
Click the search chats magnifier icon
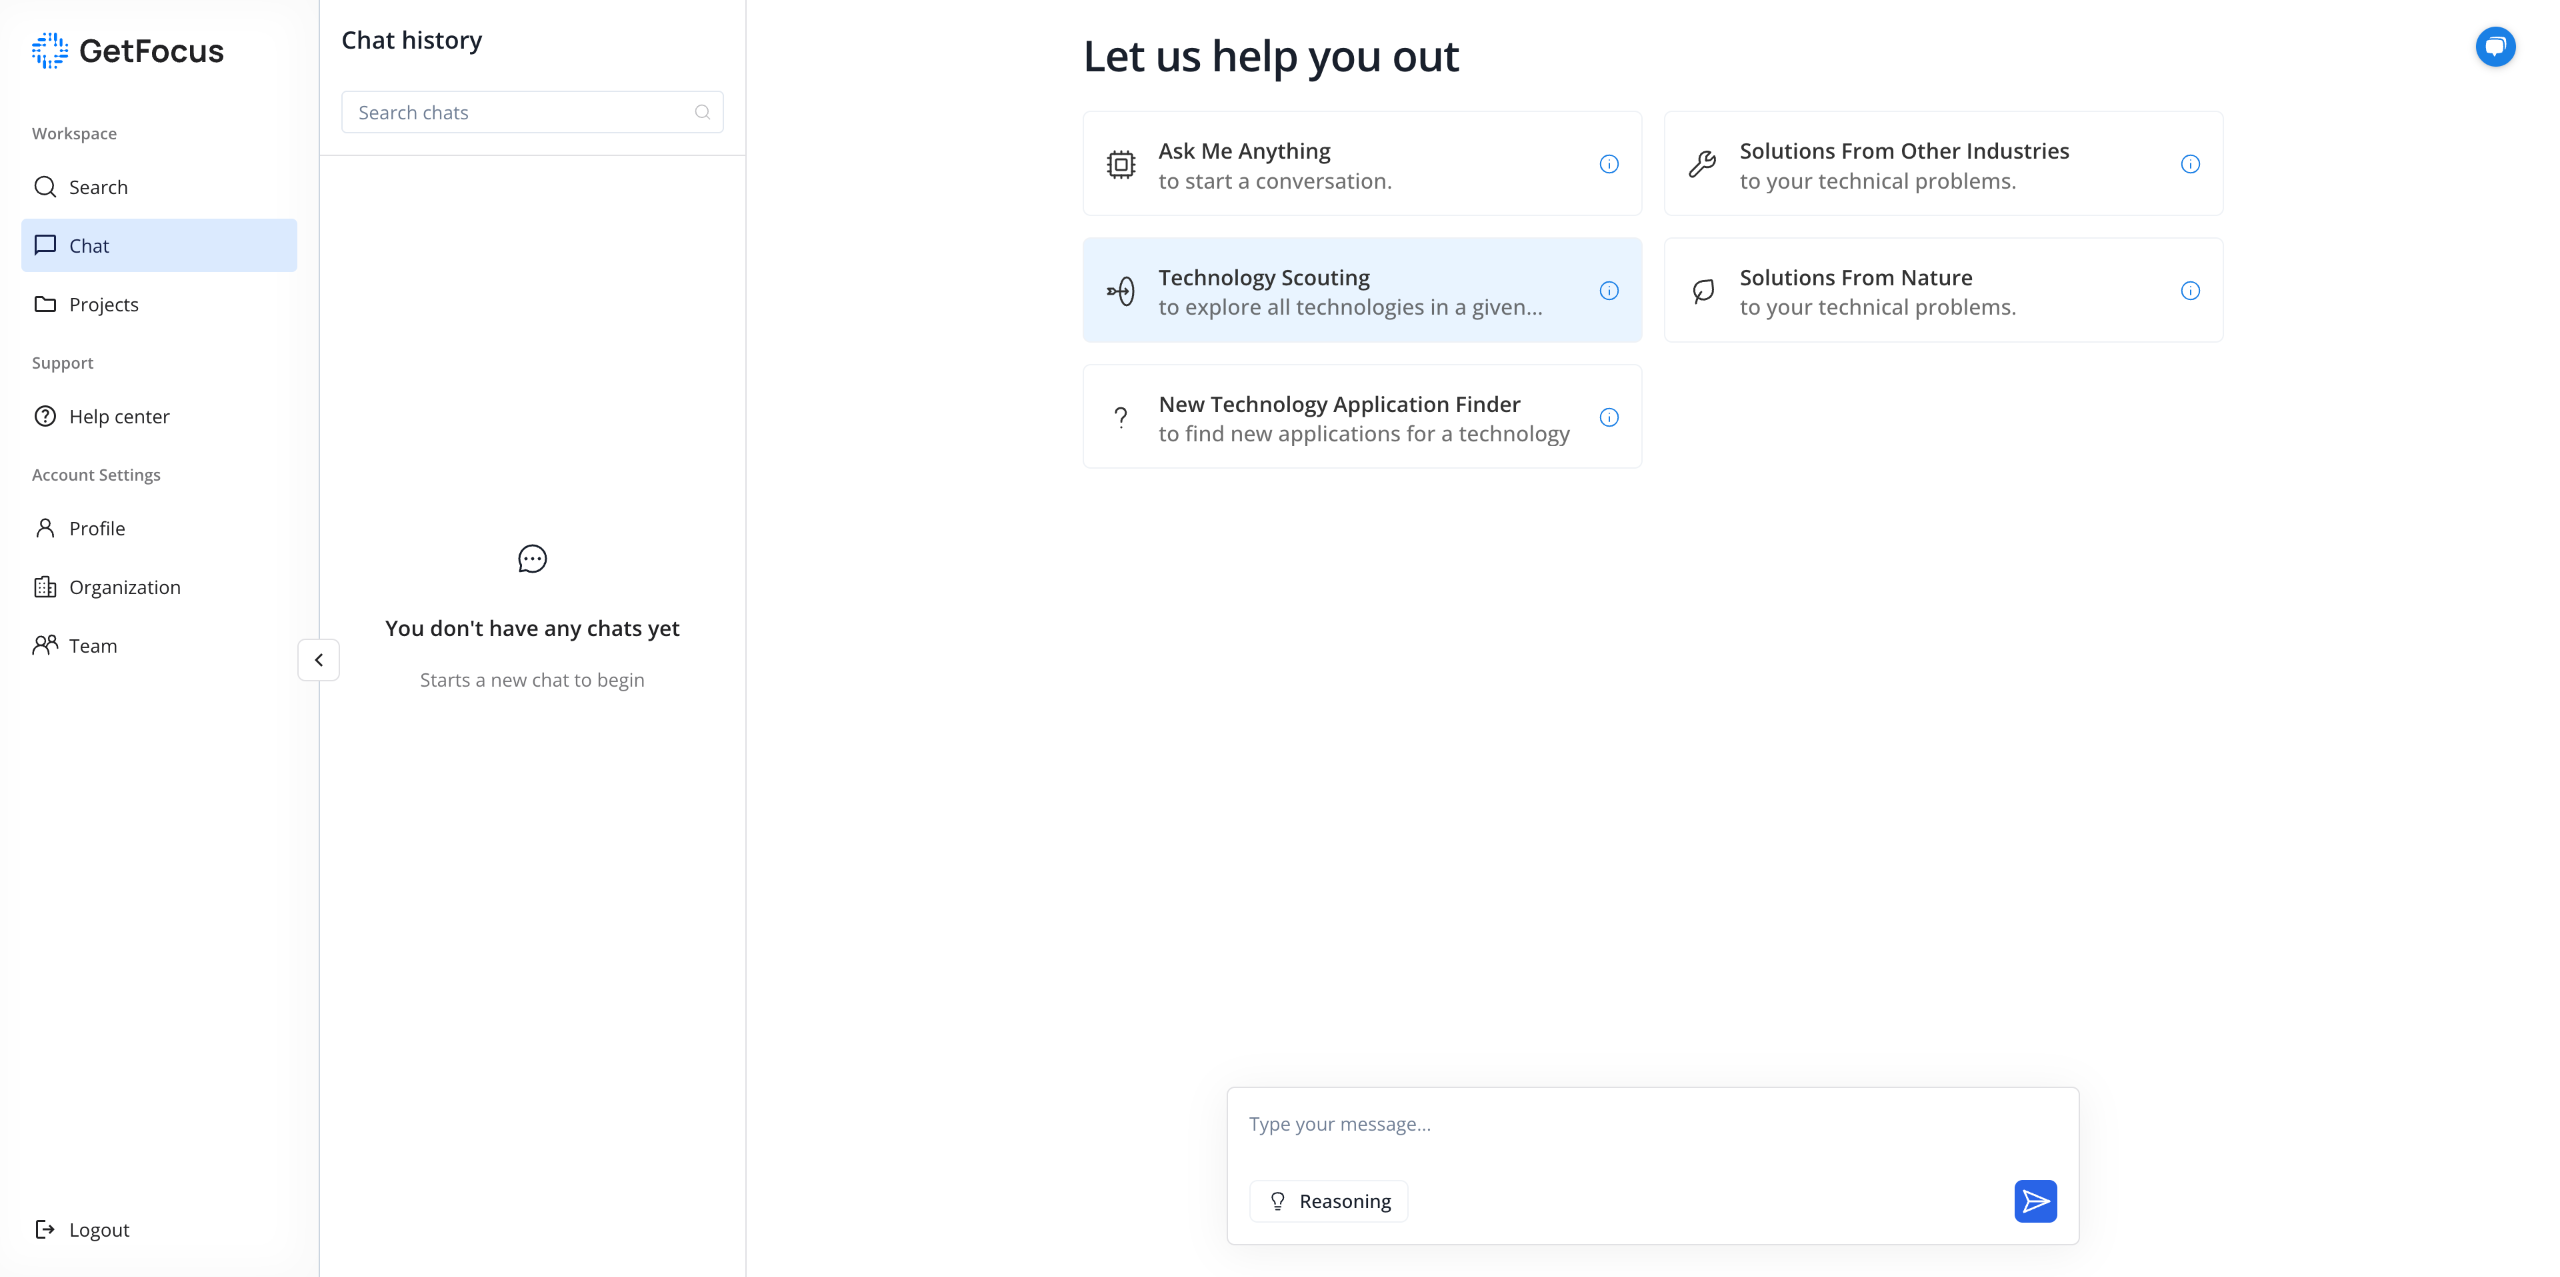pyautogui.click(x=702, y=112)
